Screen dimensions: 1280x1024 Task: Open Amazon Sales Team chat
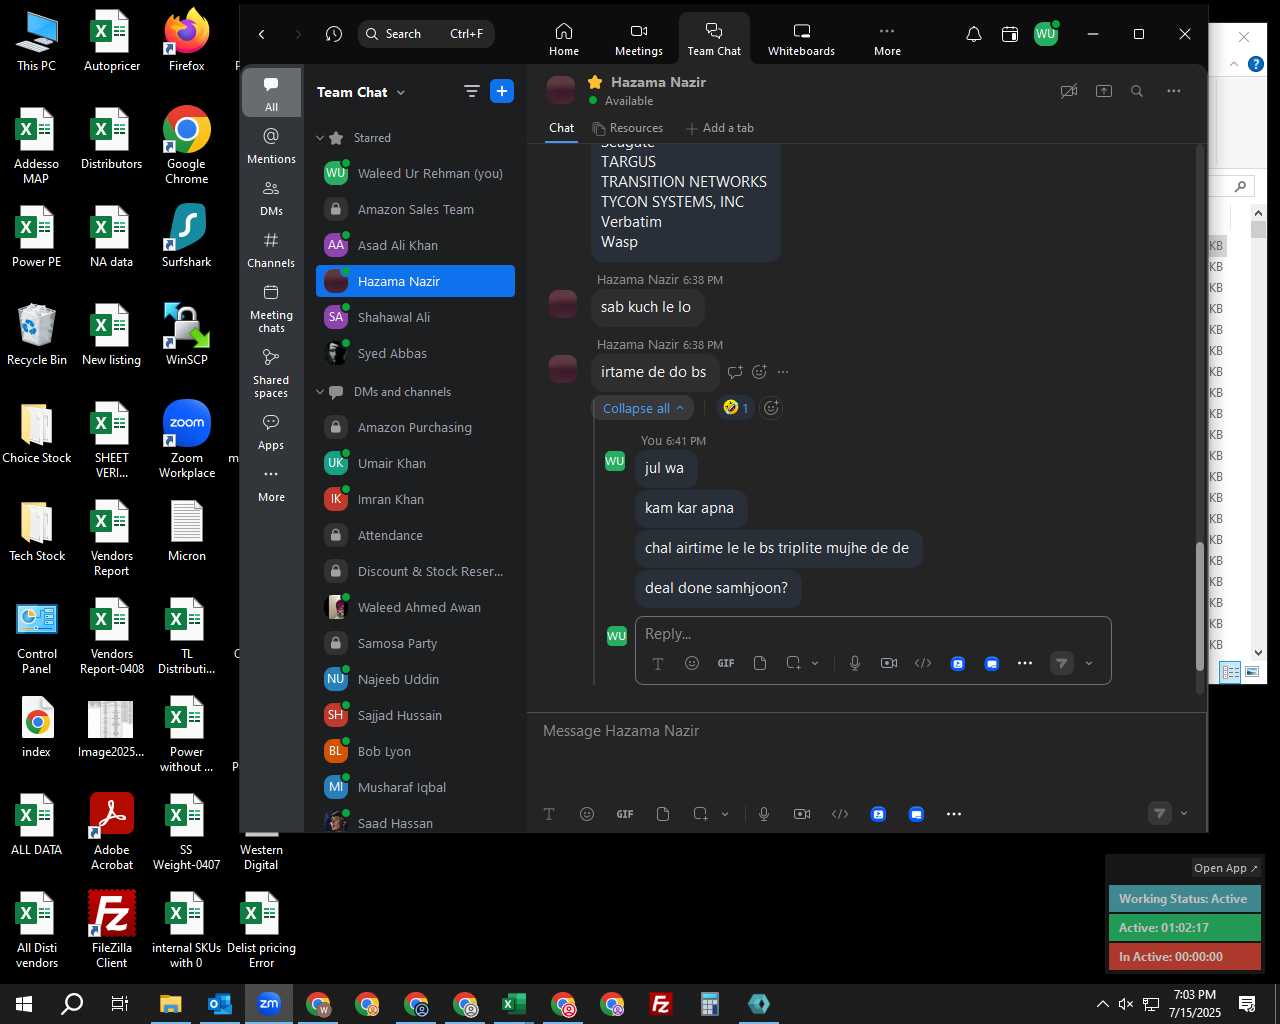click(x=415, y=209)
